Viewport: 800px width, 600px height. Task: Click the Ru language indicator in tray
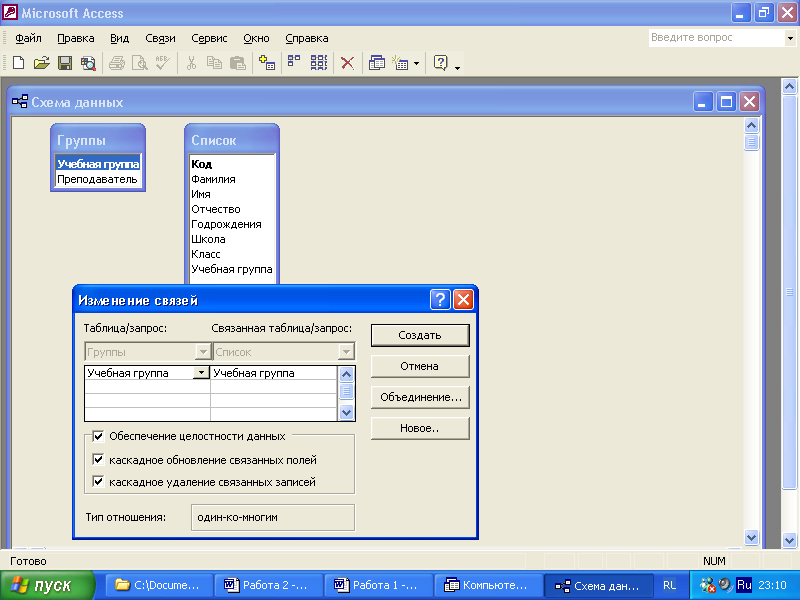(744, 585)
